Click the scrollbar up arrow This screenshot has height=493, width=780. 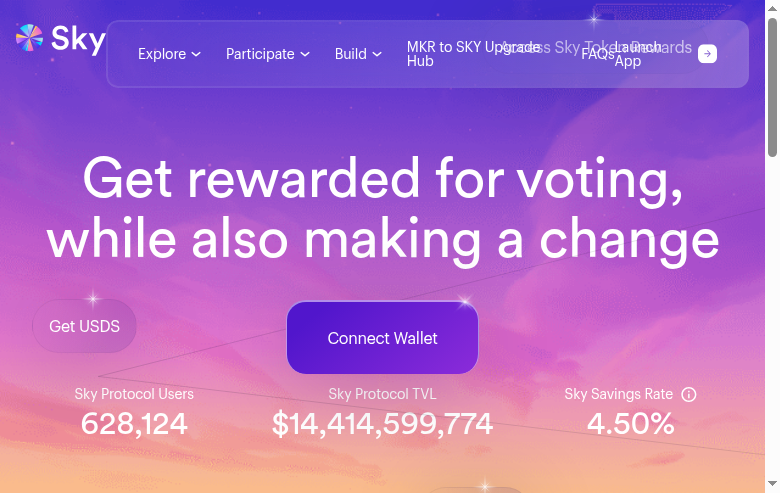pos(772,7)
